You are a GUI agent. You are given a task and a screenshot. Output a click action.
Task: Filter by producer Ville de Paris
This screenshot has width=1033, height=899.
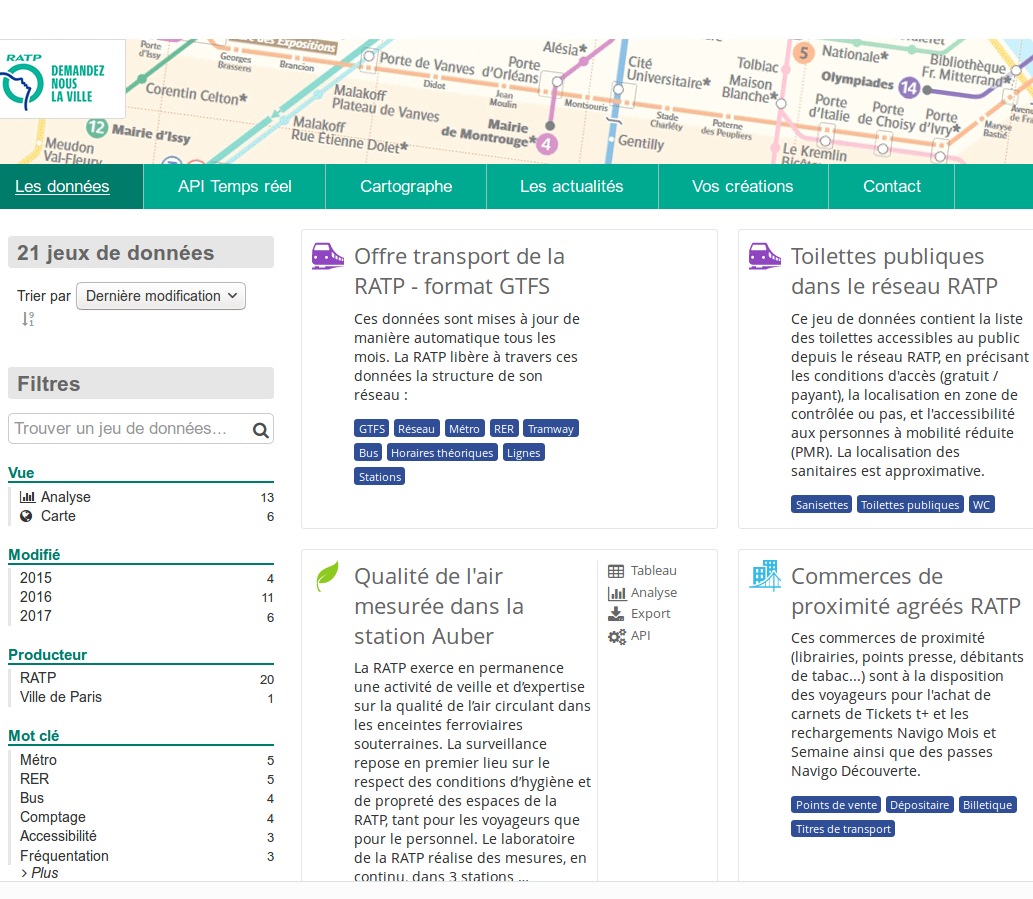pyautogui.click(x=147, y=697)
